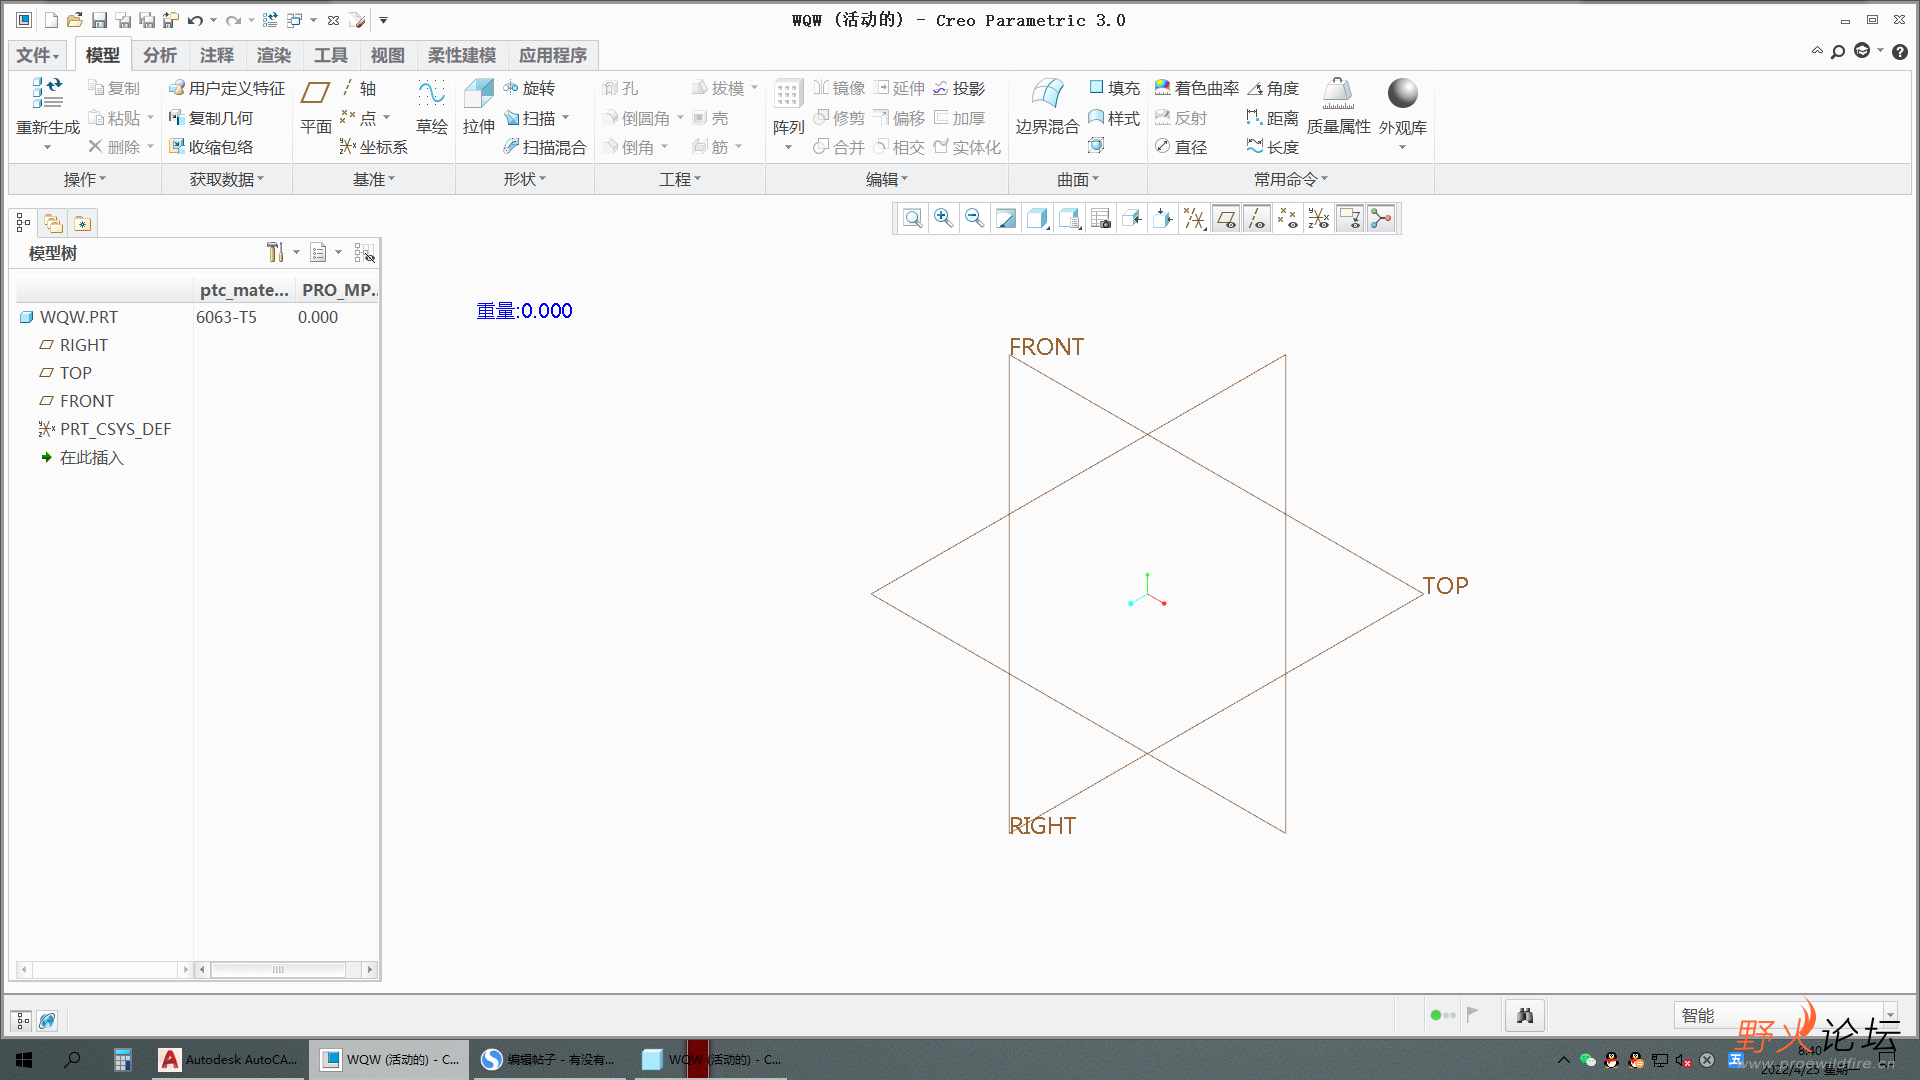This screenshot has height=1080, width=1920.
Task: Expand the 工程 group dropdown
Action: 680,179
